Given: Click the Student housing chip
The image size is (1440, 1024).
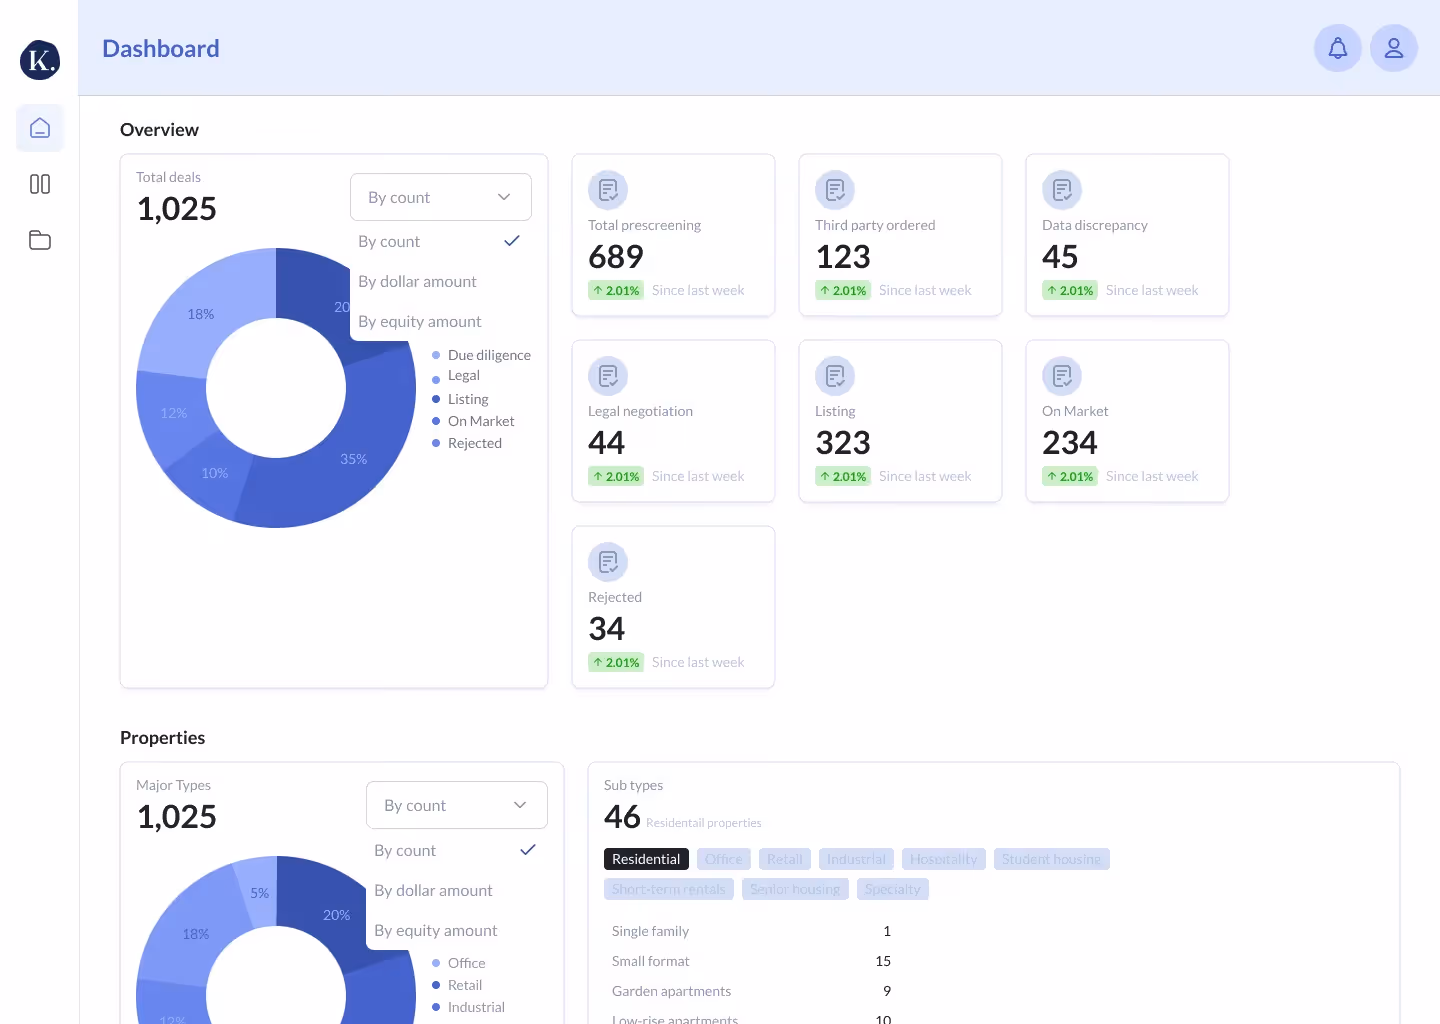Looking at the screenshot, I should 1051,858.
